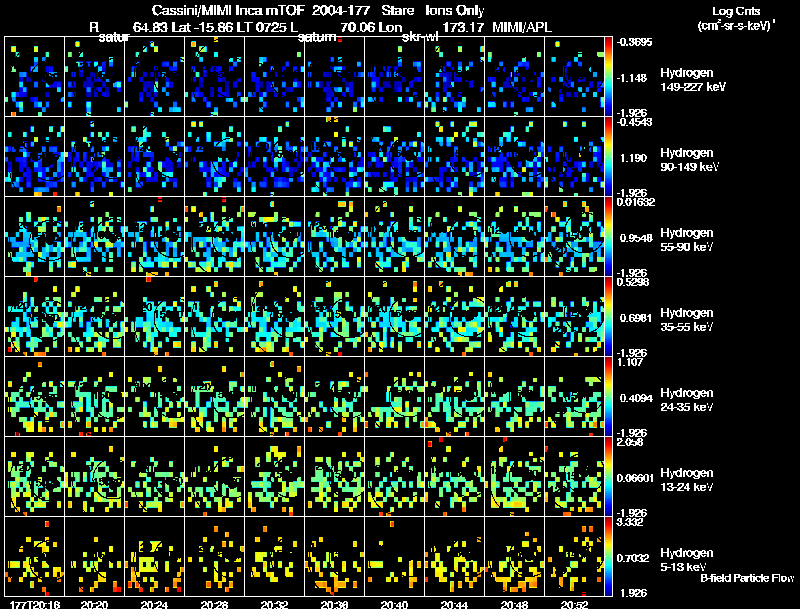Viewport: 800px width, 609px height.
Task: Click the 'Log Cnts' legend heading
Action: coord(736,11)
